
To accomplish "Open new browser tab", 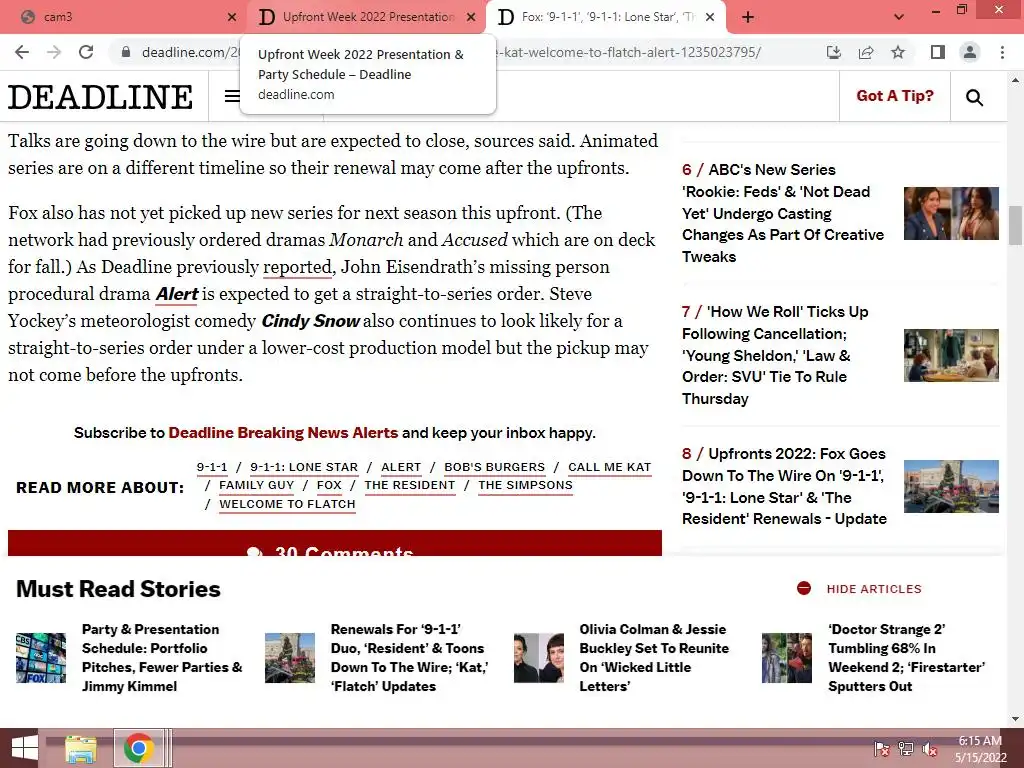I will (748, 17).
